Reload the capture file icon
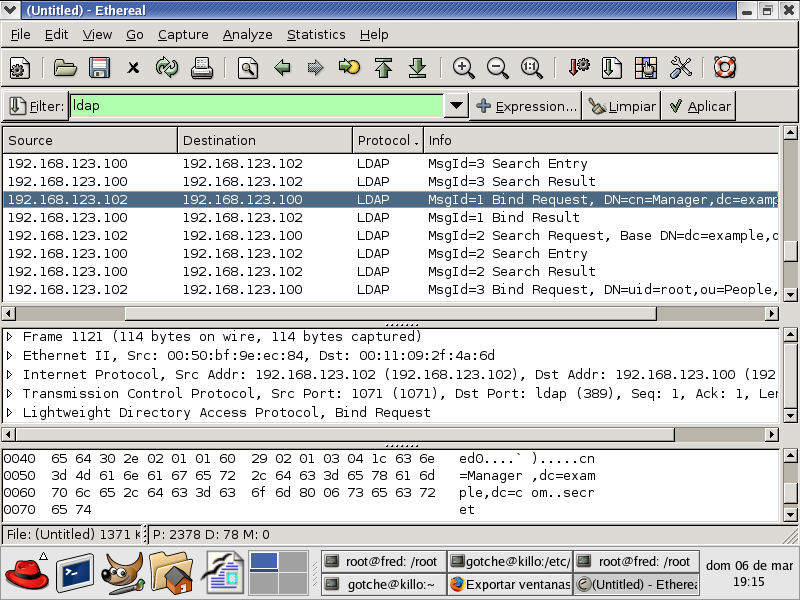Viewport: 800px width, 600px height. [167, 67]
